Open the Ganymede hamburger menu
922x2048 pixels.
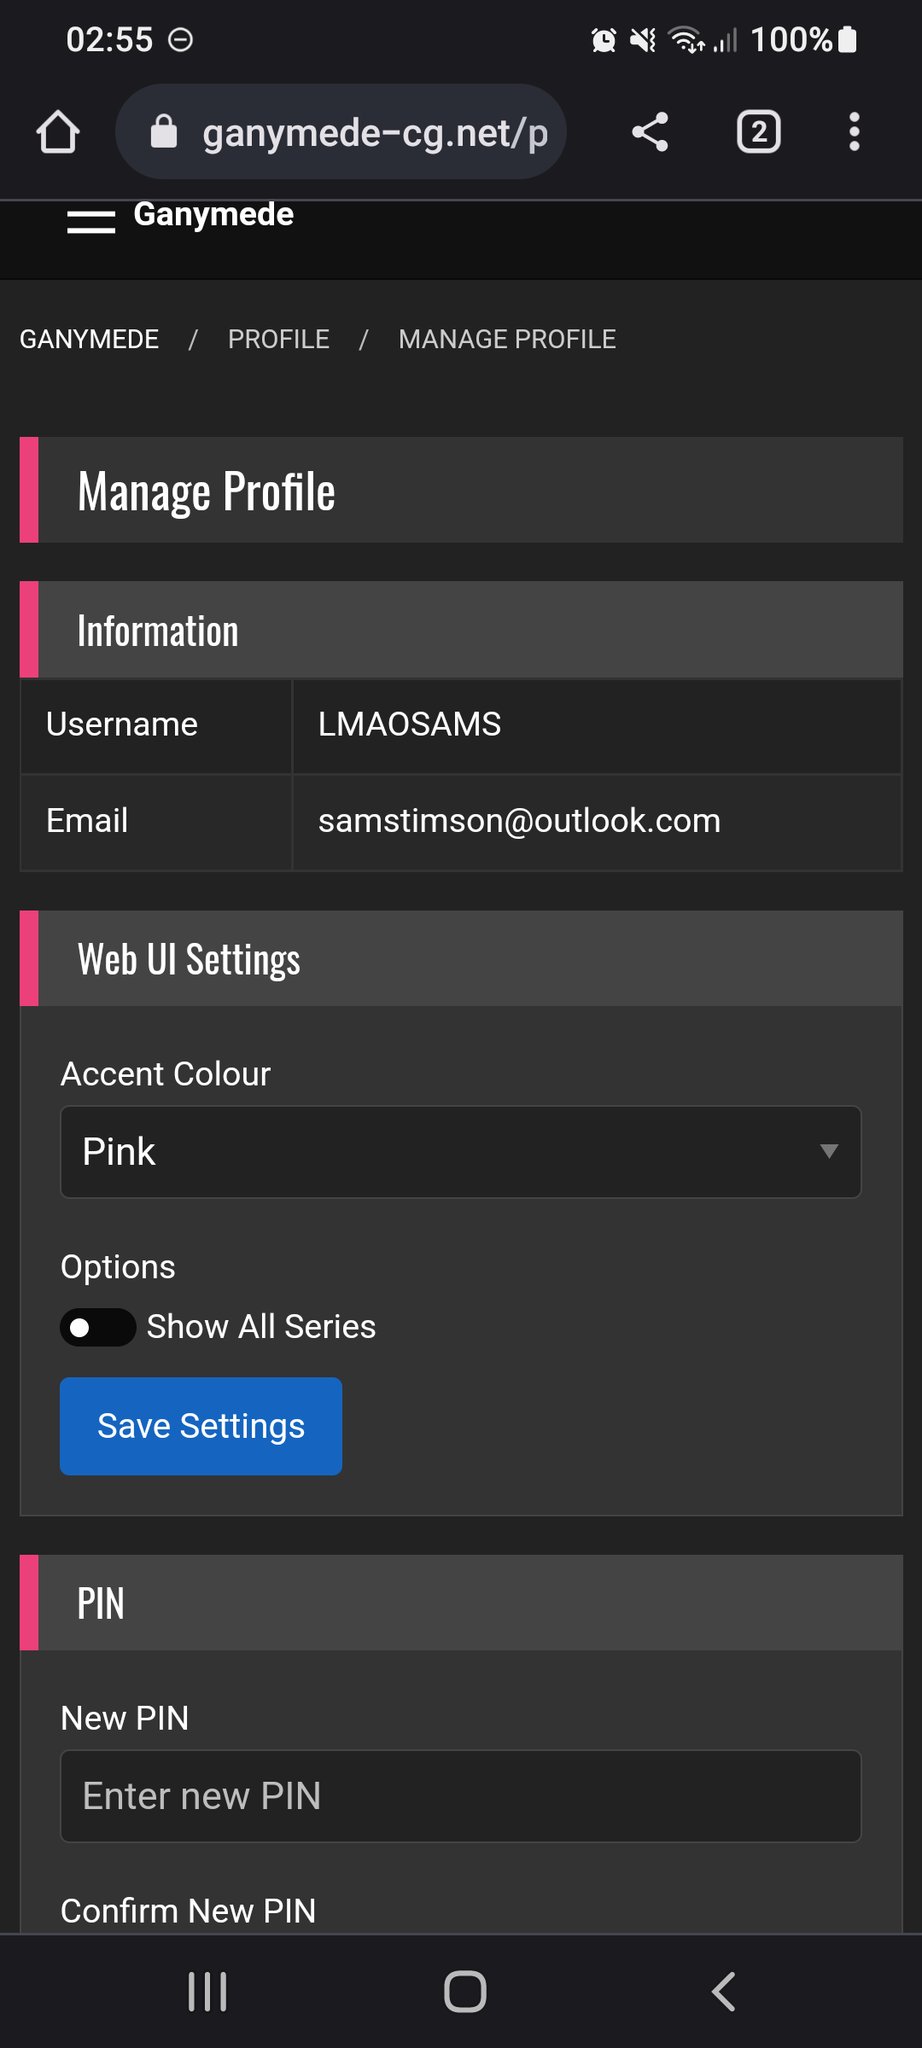tap(91, 222)
